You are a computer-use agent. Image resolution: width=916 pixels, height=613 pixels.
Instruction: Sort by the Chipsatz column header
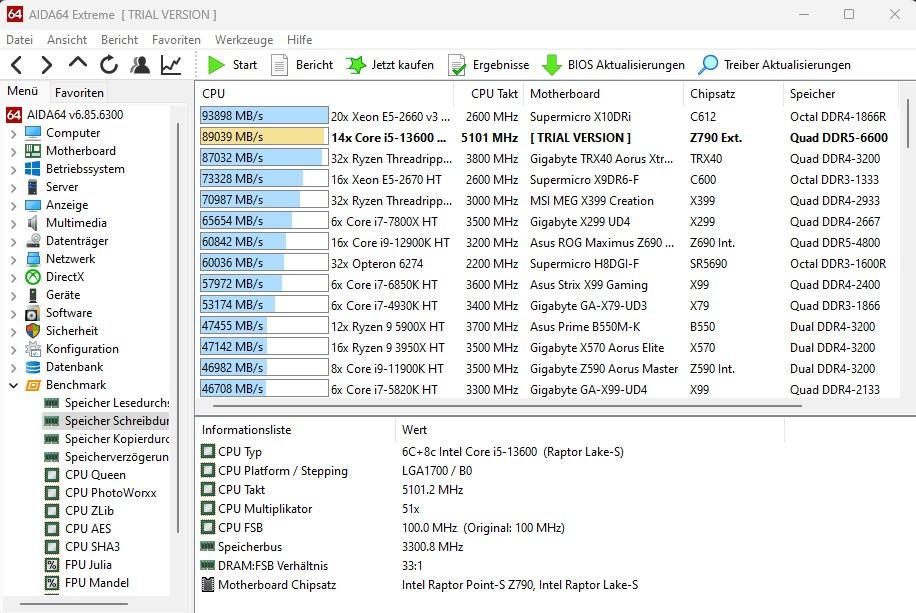(733, 93)
